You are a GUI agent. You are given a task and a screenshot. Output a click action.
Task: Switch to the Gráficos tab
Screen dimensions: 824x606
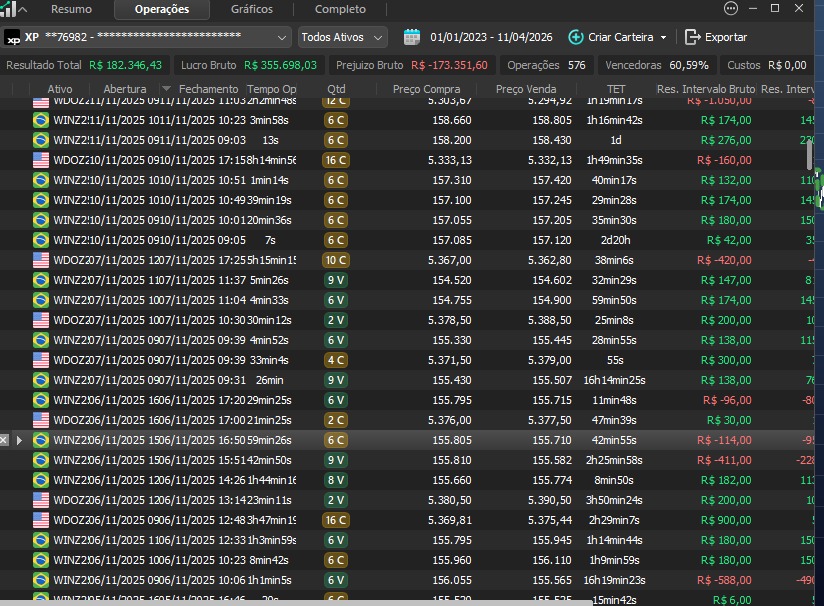251,9
